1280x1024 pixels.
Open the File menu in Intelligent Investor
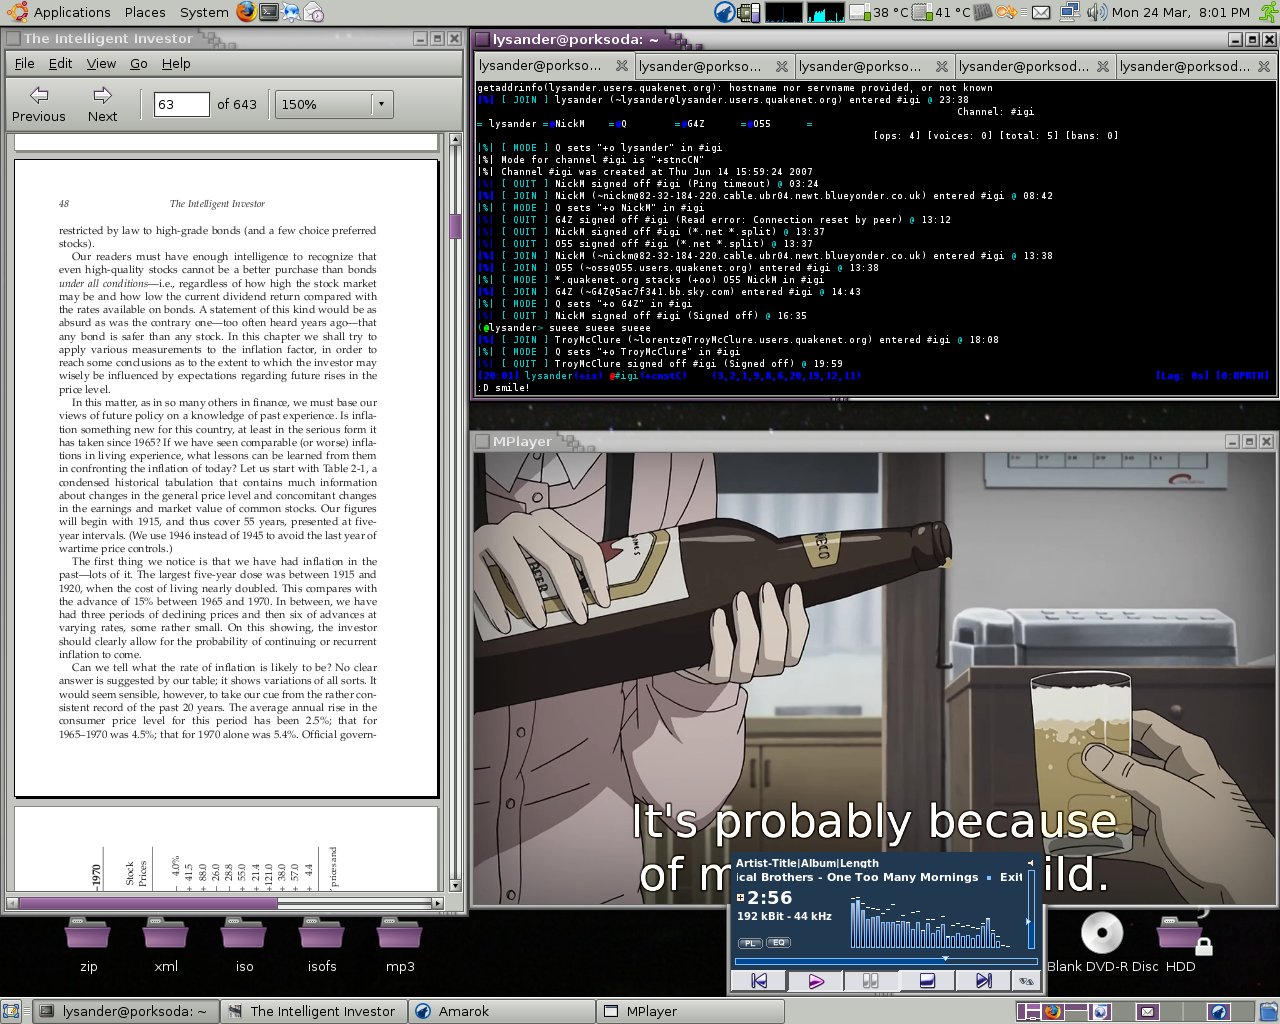(x=25, y=63)
